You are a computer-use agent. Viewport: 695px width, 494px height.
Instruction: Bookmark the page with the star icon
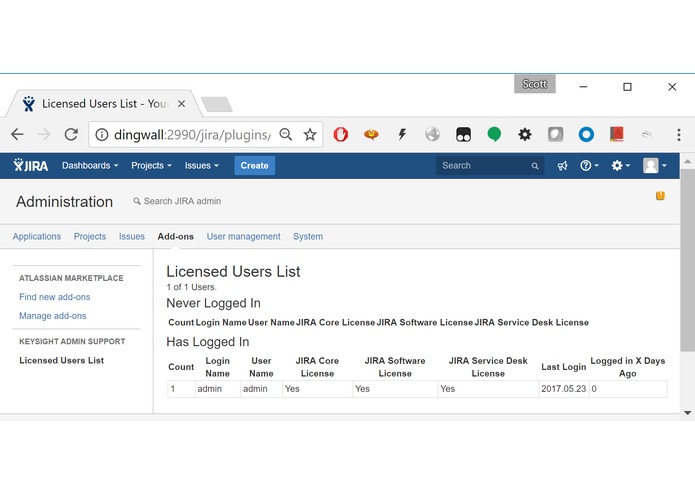coord(310,134)
